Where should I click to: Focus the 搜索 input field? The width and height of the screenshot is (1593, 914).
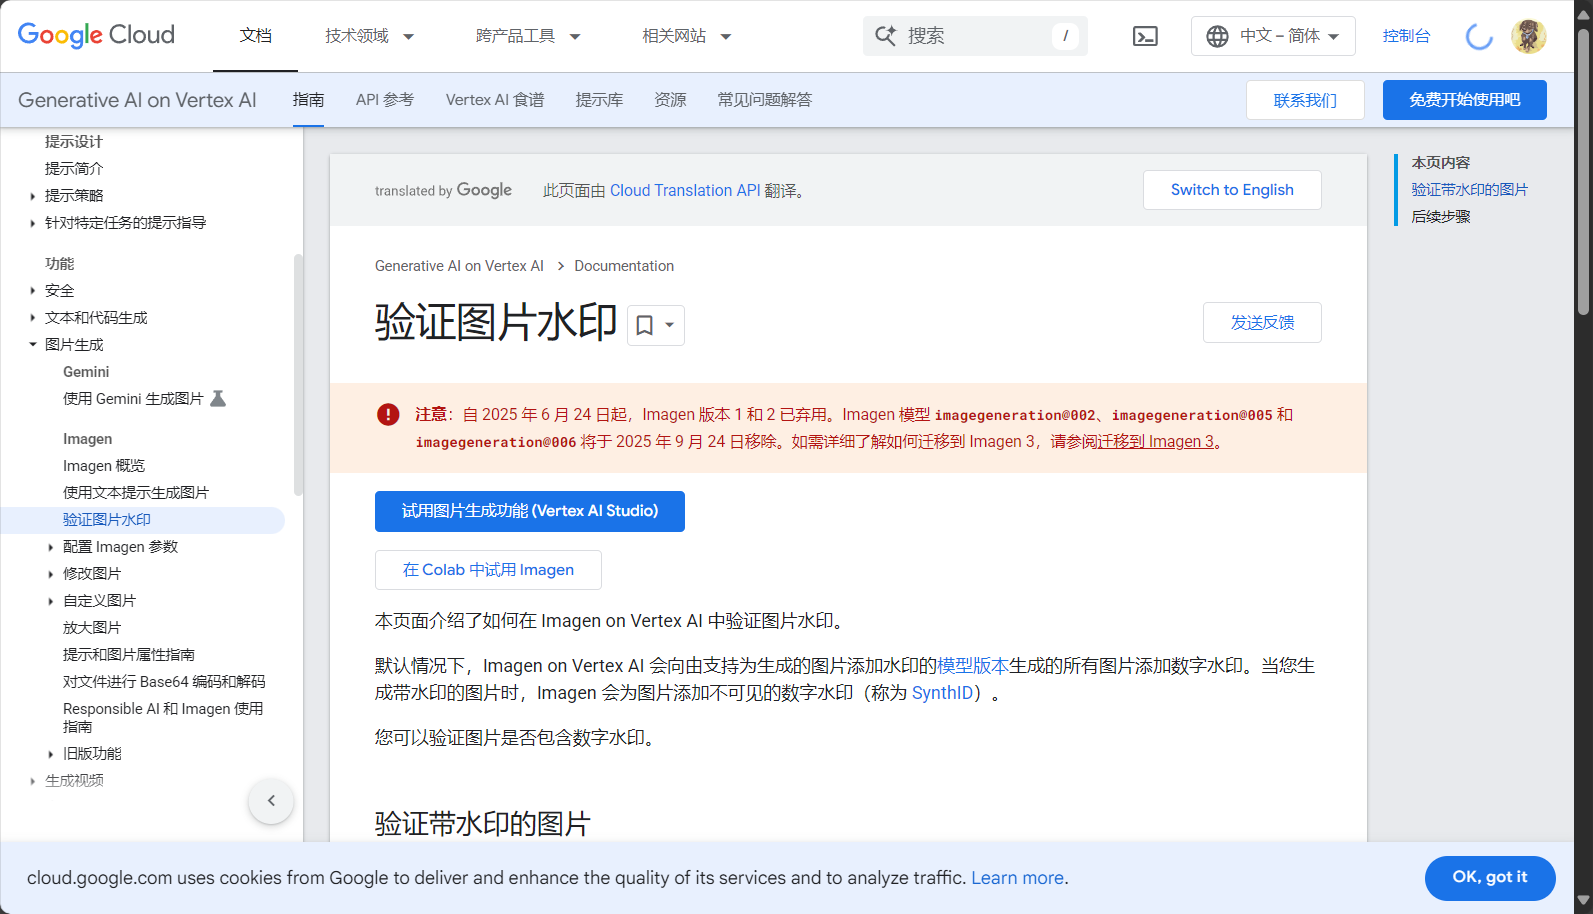pyautogui.click(x=975, y=36)
